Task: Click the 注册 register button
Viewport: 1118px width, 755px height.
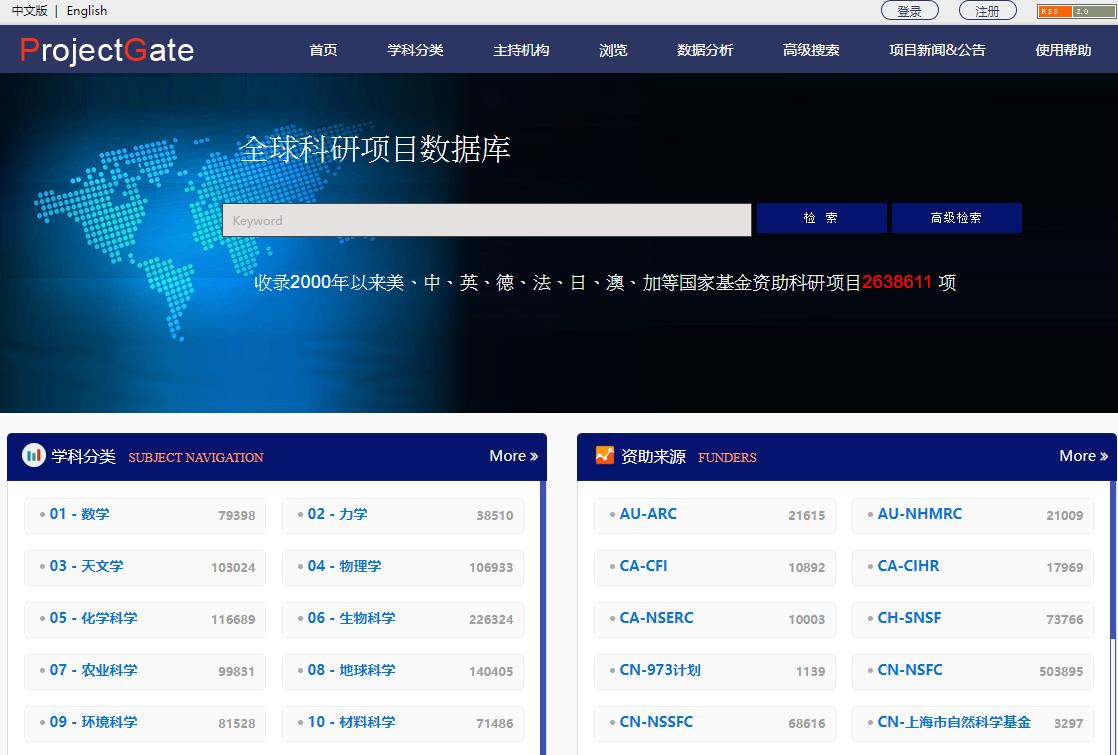Action: coord(988,11)
